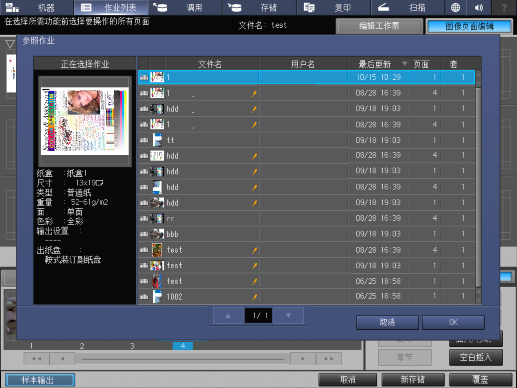Click the 空白插入 blank insert button
Image resolution: width=517 pixels, height=388 pixels.
476,357
